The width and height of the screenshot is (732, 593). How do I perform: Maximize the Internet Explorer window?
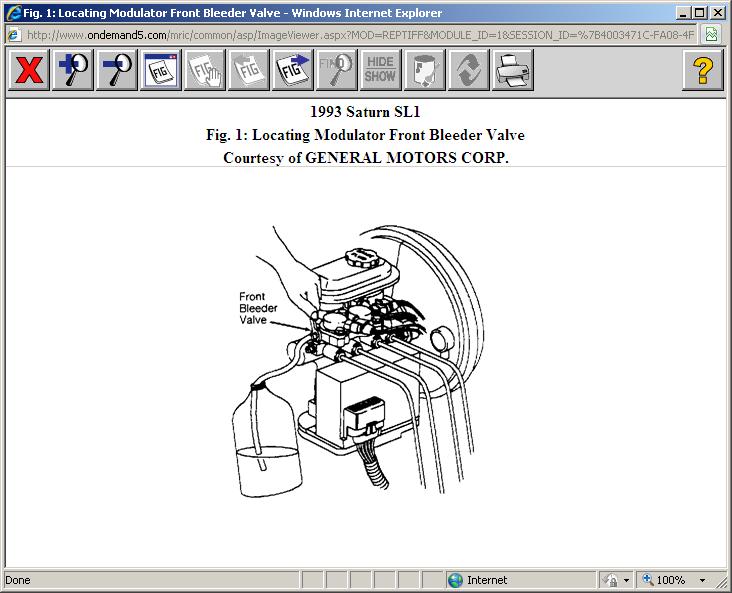(699, 13)
